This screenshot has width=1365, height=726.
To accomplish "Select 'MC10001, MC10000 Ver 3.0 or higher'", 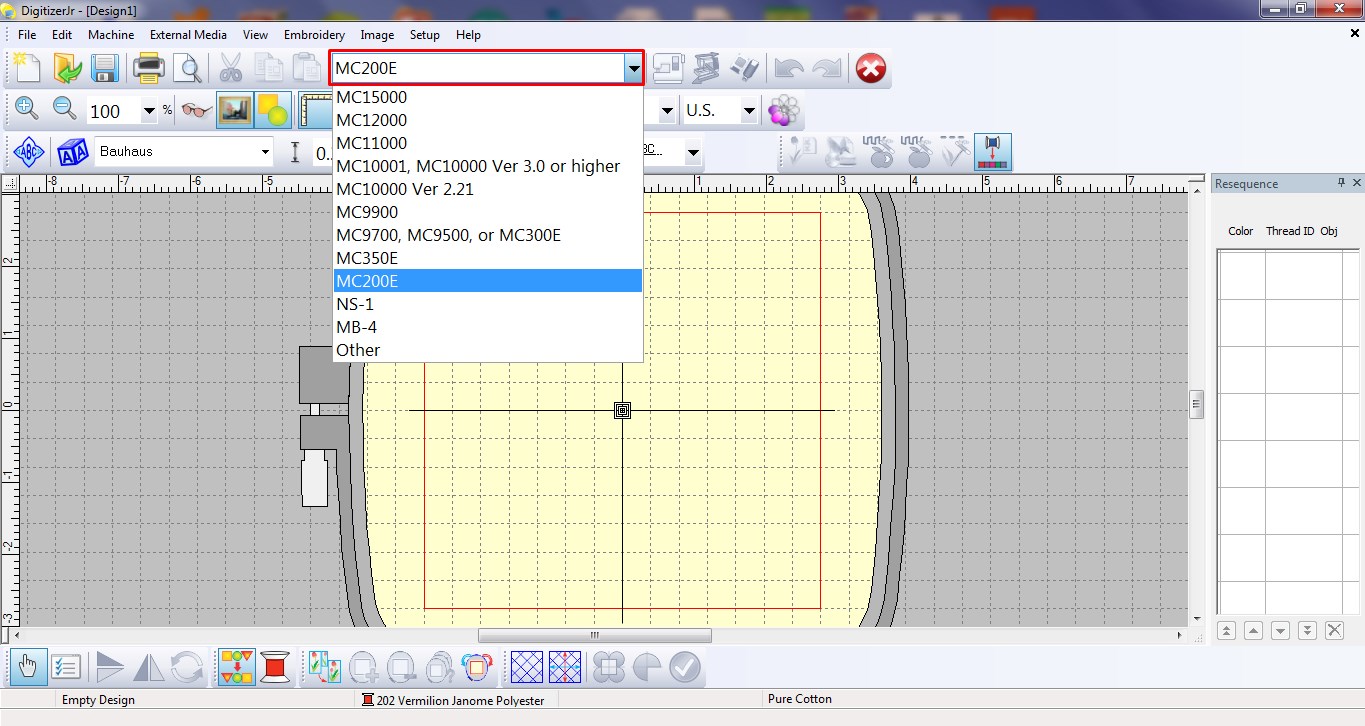I will click(488, 166).
